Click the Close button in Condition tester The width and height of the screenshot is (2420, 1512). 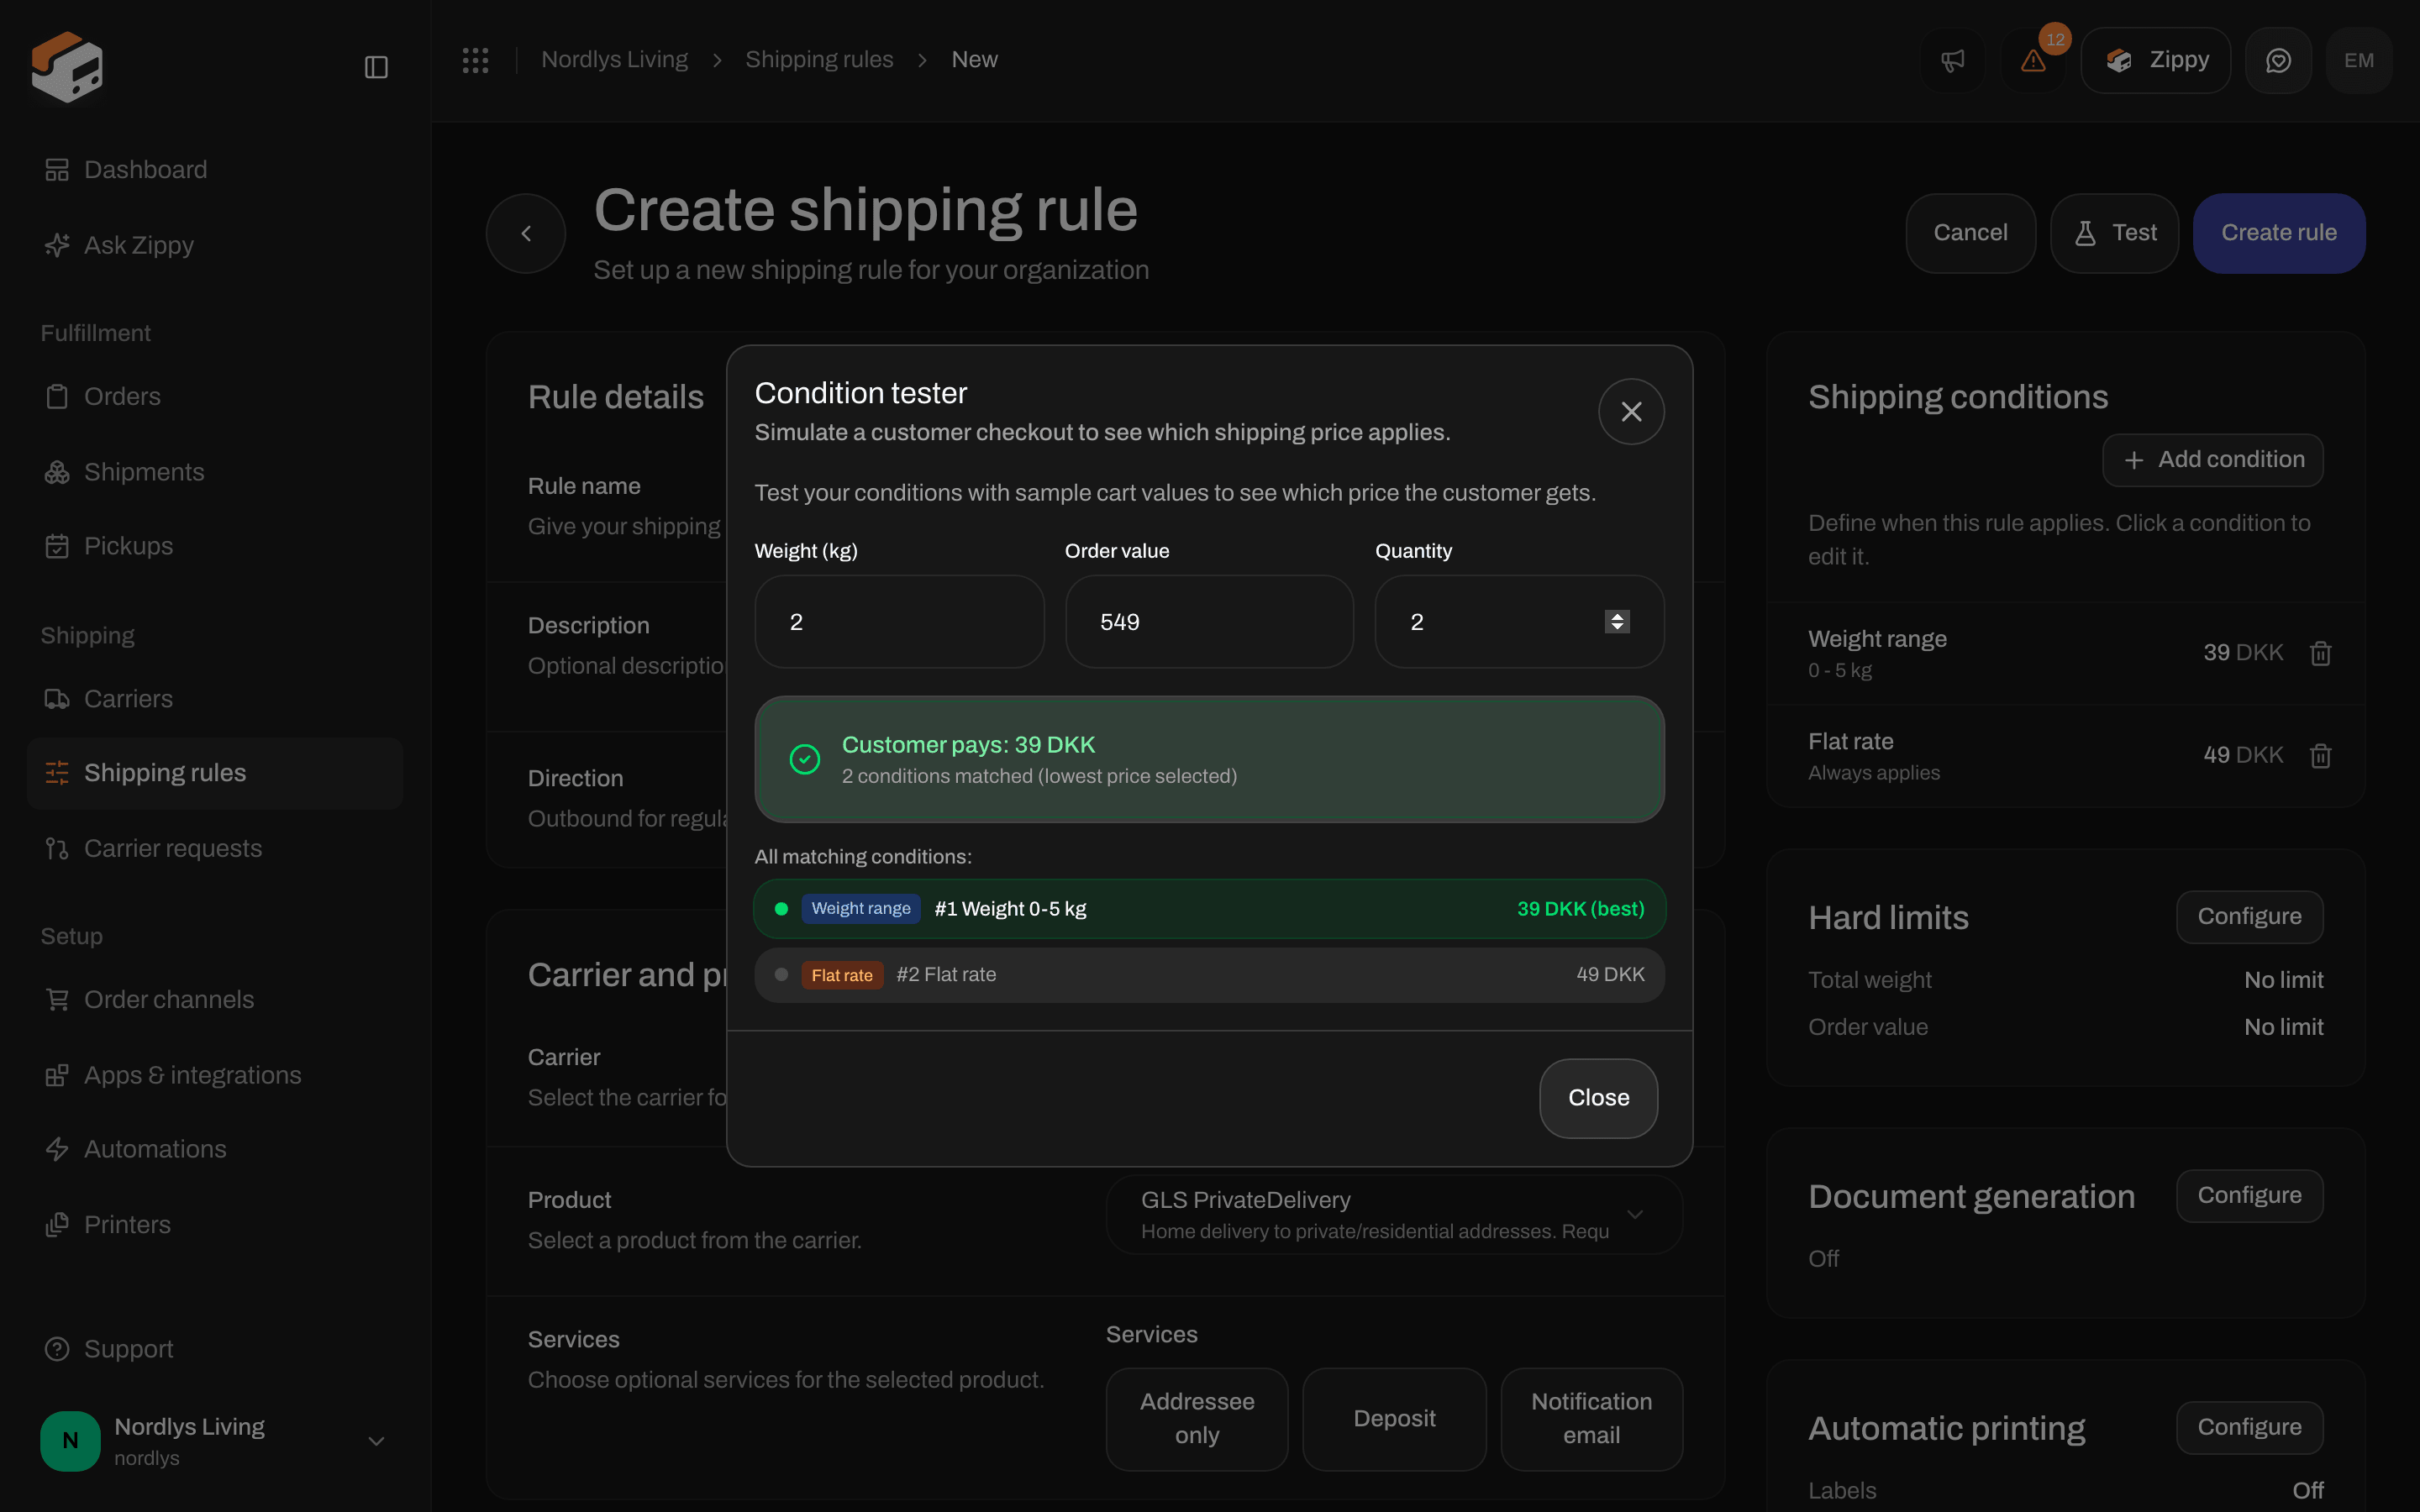(1598, 1098)
